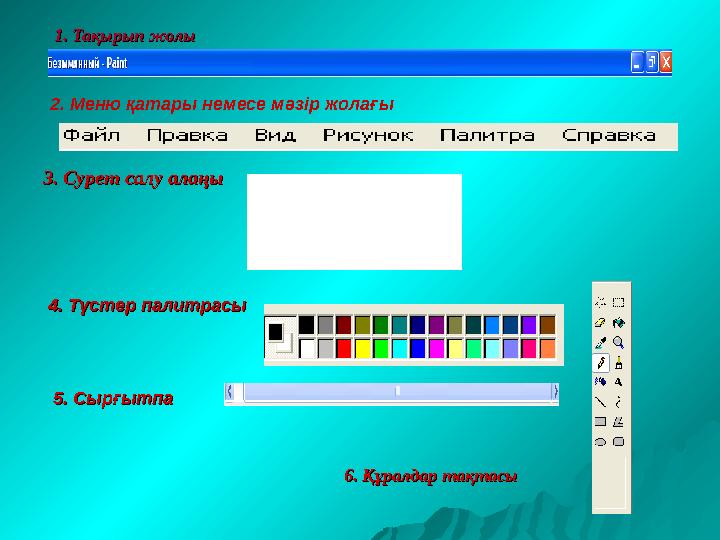Activate the Magnifier tool
720x540 pixels.
[619, 343]
